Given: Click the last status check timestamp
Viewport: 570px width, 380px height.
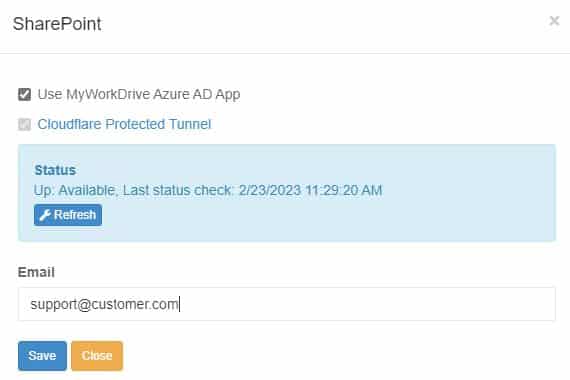Looking at the screenshot, I should tap(310, 190).
